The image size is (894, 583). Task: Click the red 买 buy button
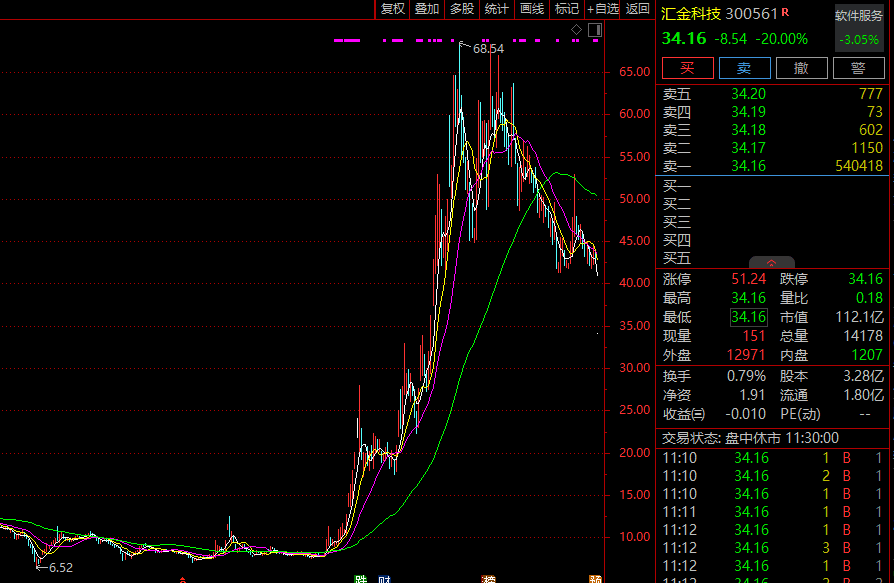(688, 68)
